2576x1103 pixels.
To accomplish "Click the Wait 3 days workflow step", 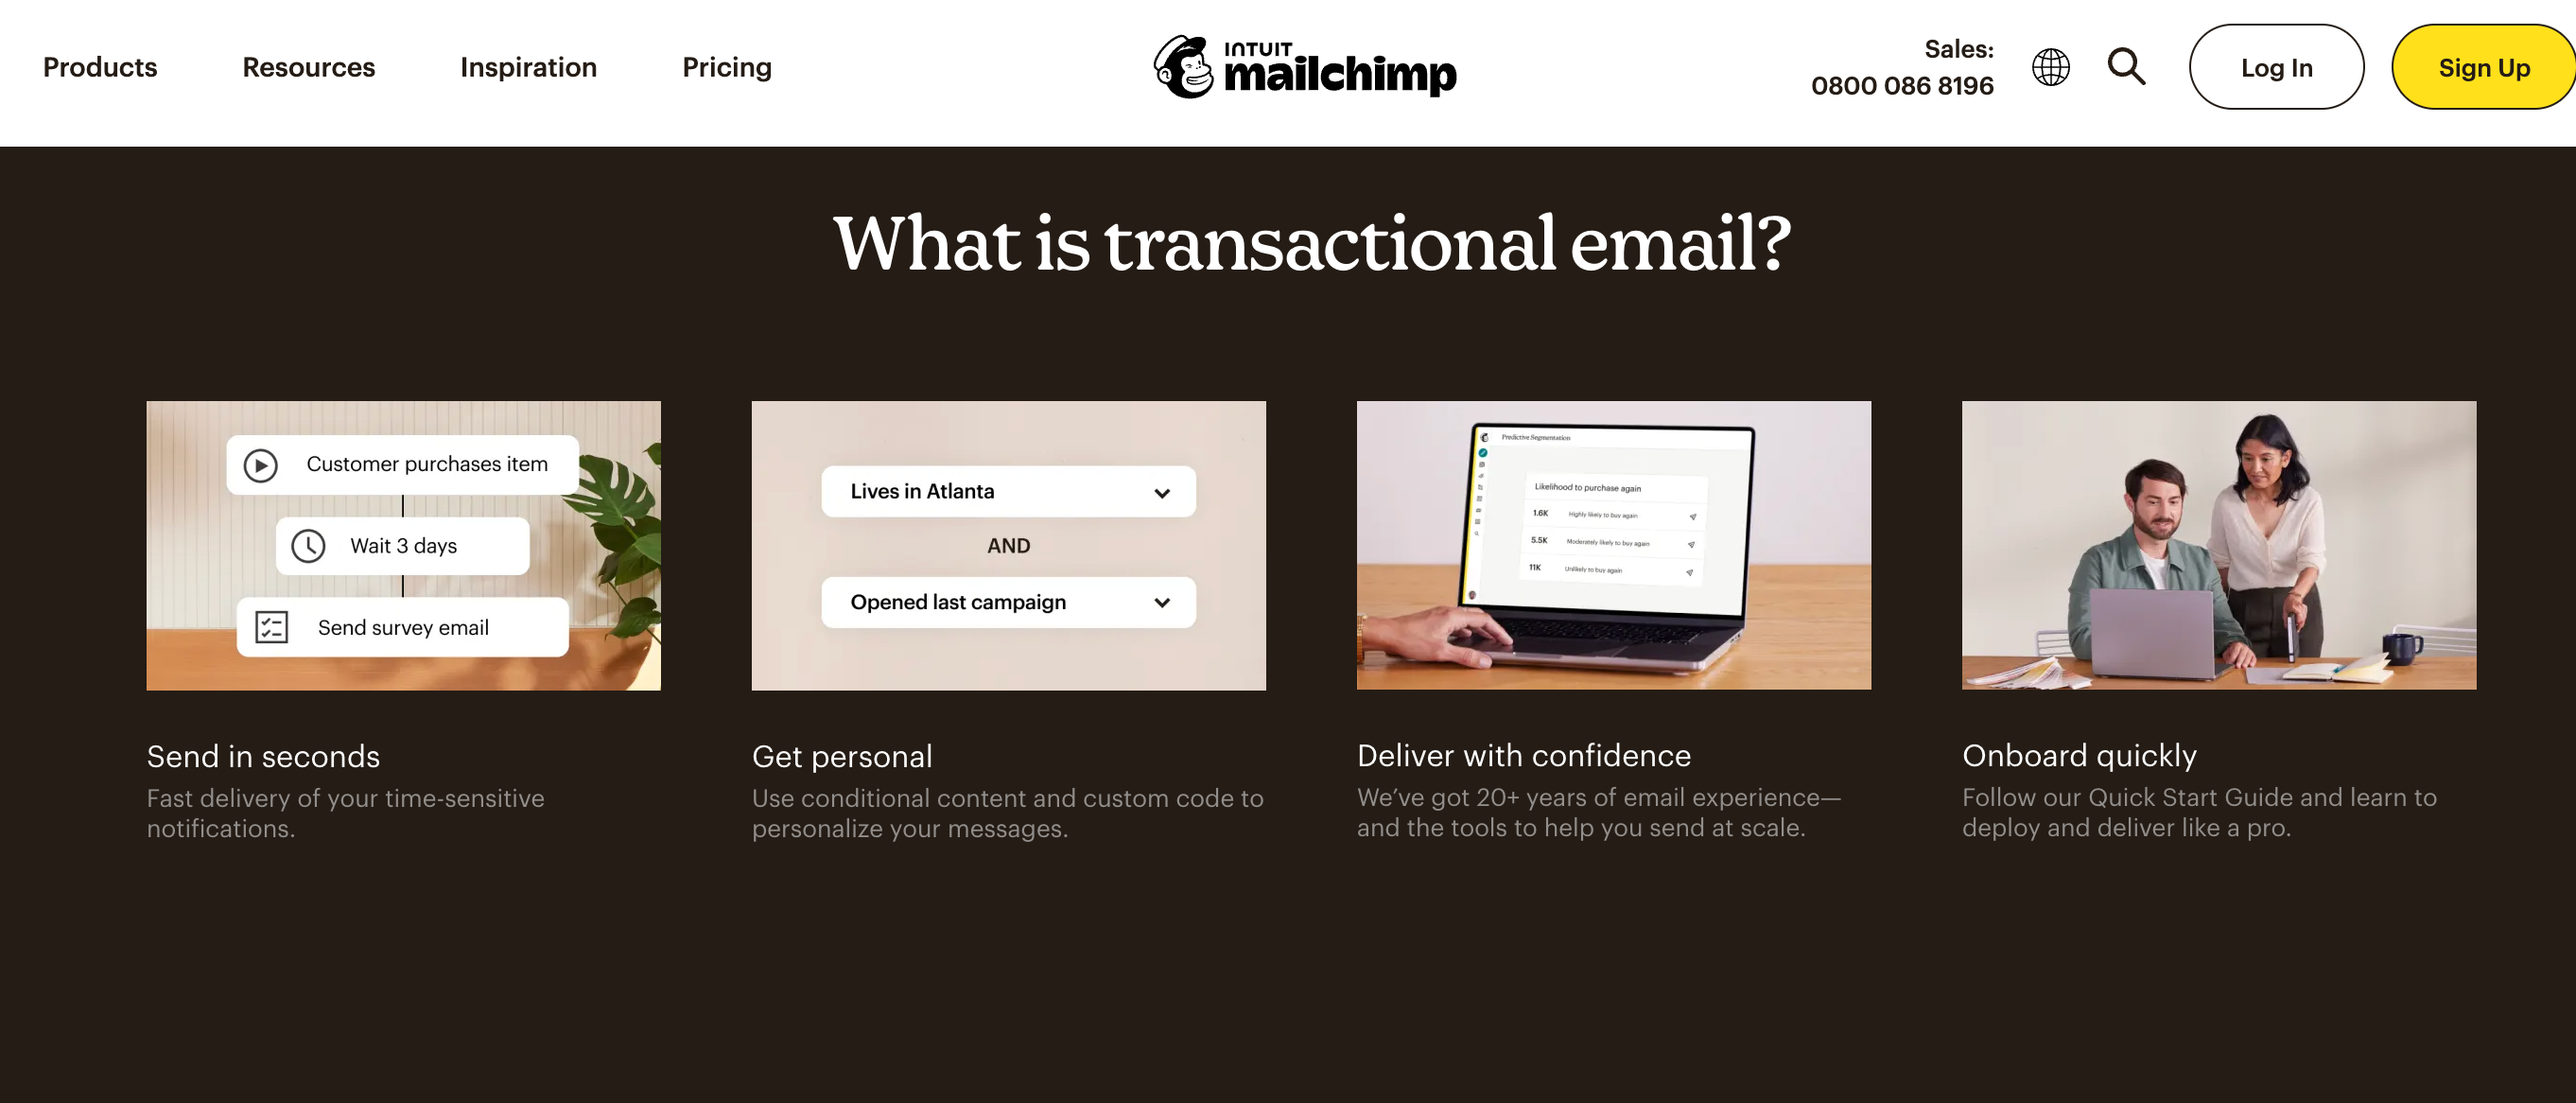I will click(404, 546).
